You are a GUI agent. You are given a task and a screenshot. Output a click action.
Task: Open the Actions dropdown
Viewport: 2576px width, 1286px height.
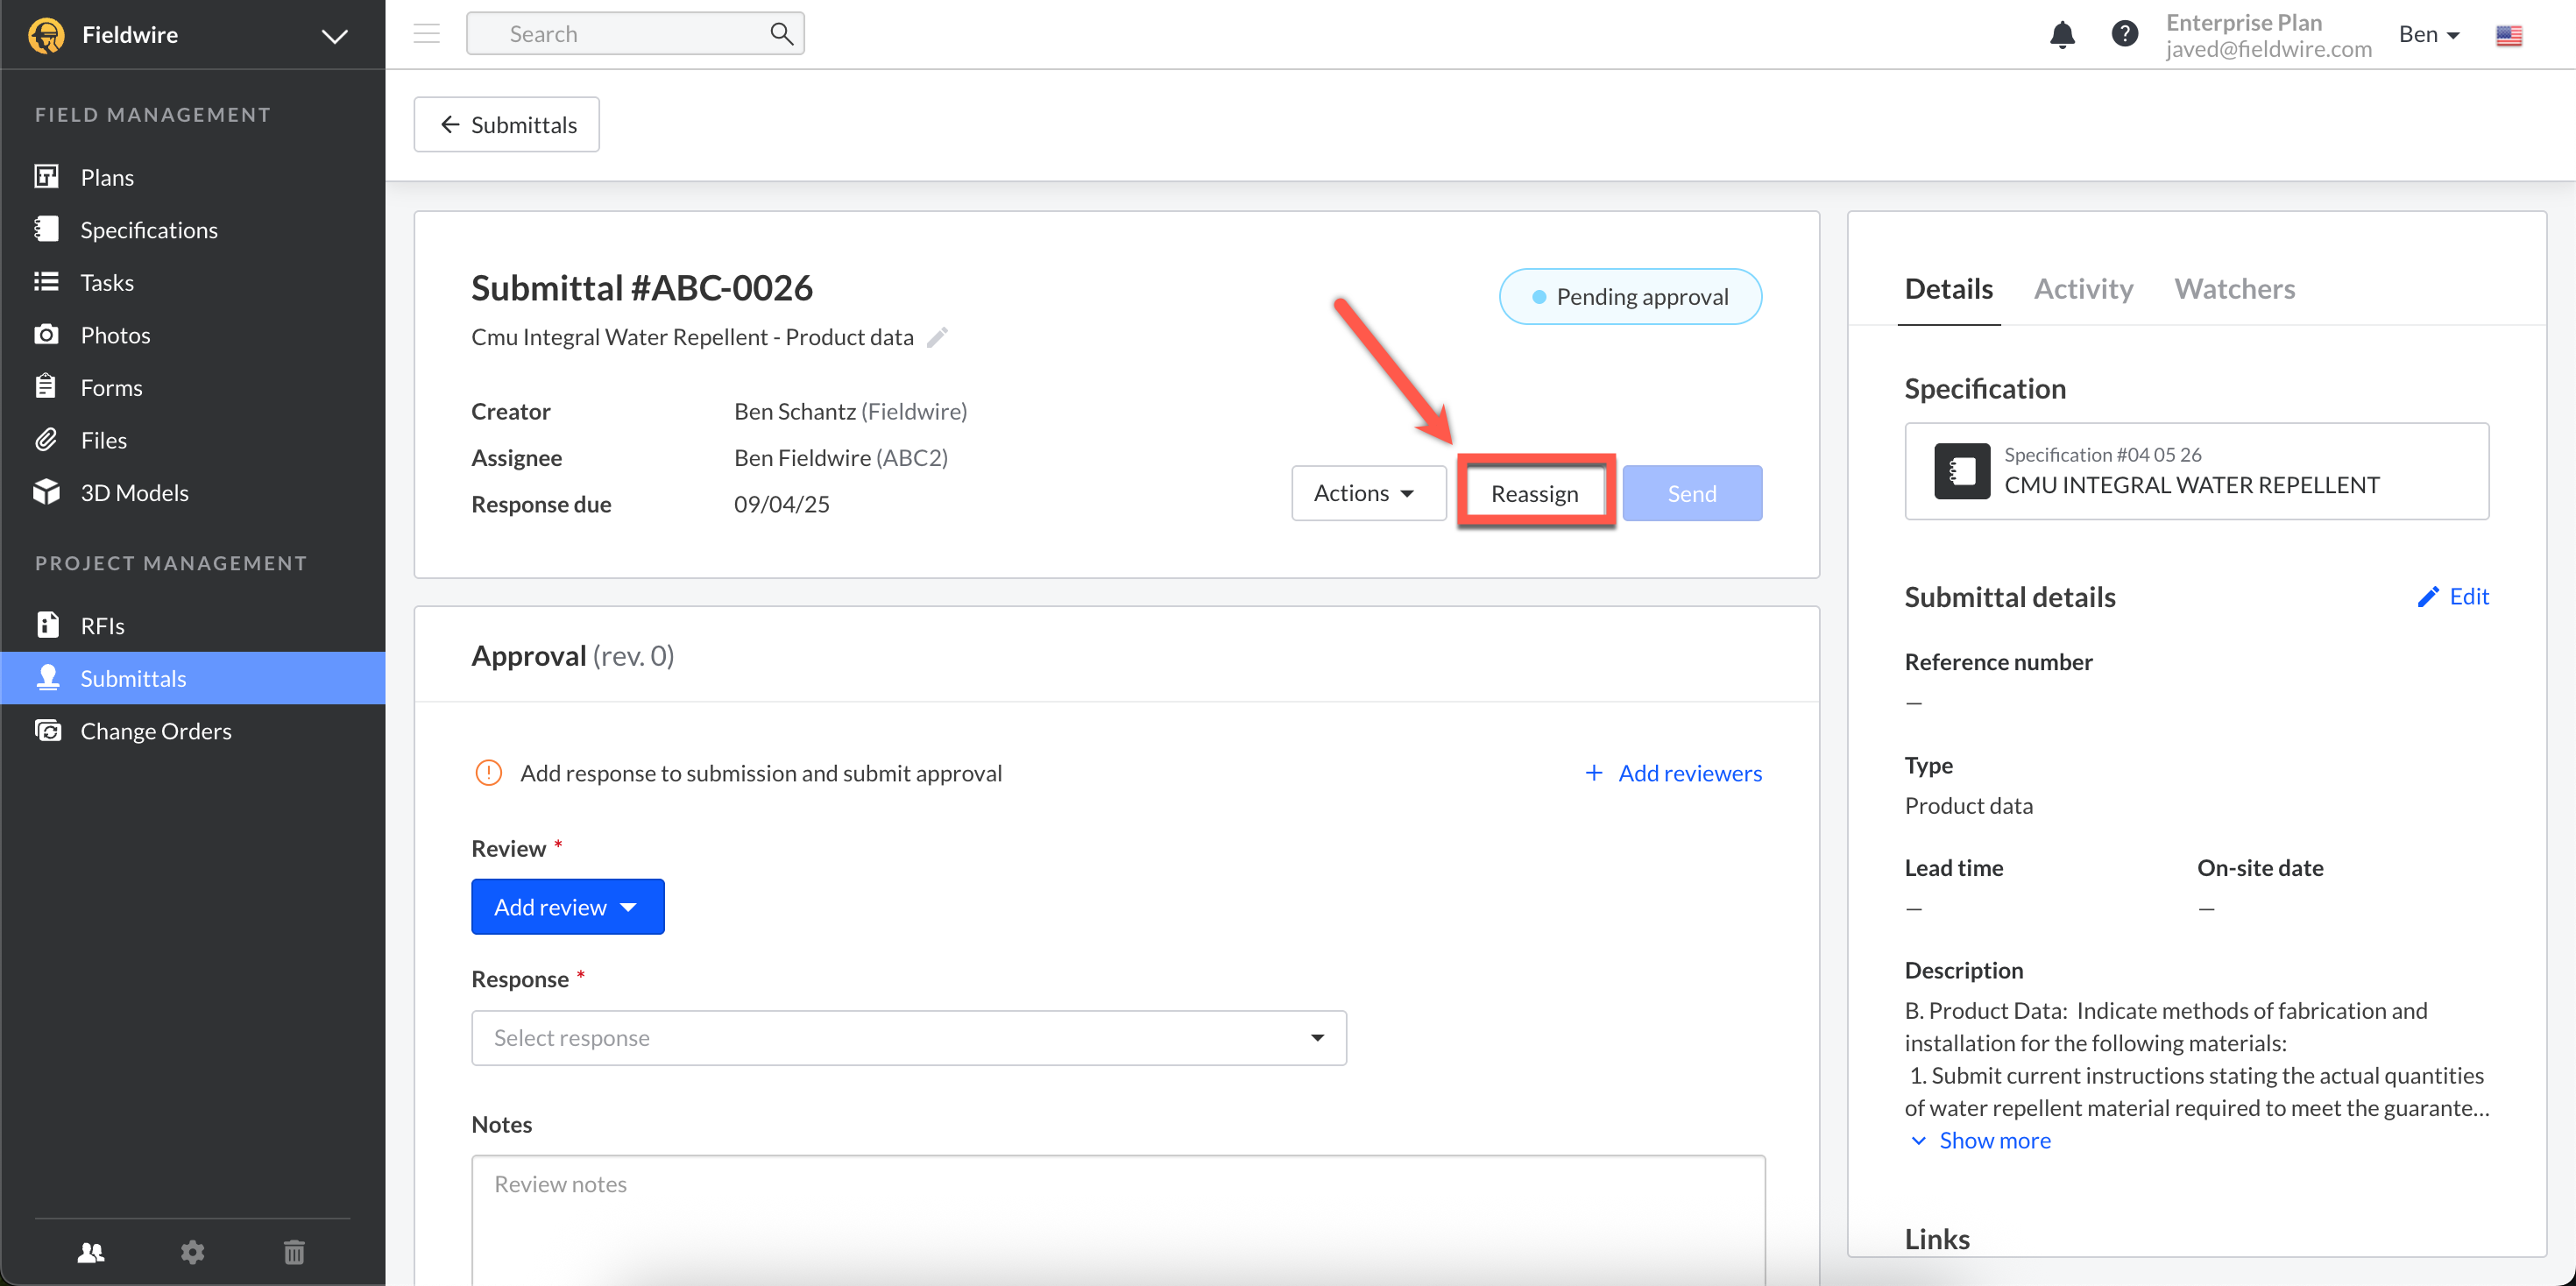(x=1367, y=493)
